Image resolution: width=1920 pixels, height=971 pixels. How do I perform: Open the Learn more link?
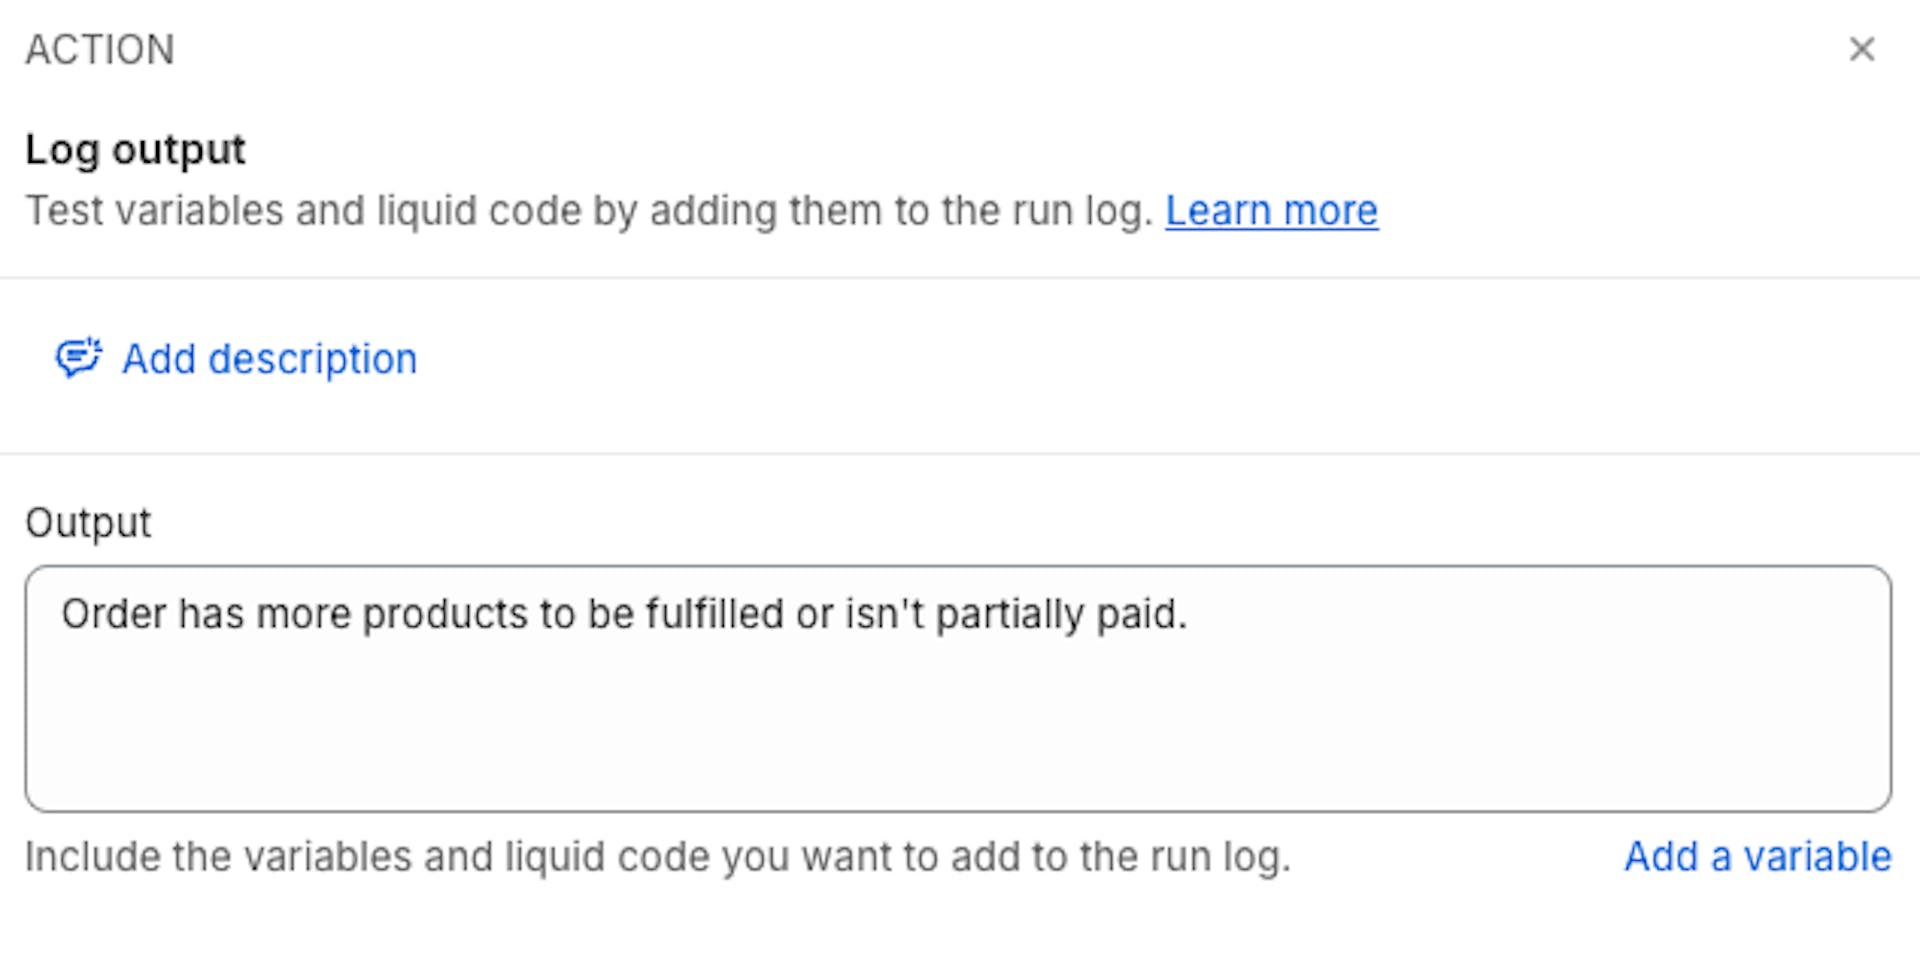[x=1271, y=211]
